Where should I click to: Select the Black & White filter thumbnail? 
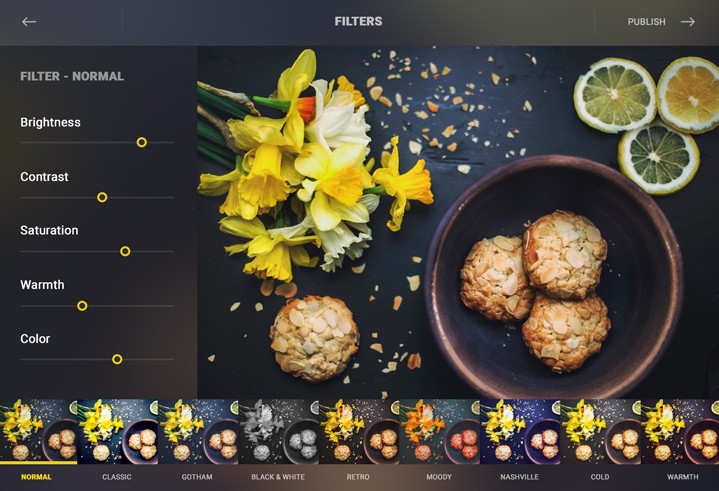click(x=279, y=431)
